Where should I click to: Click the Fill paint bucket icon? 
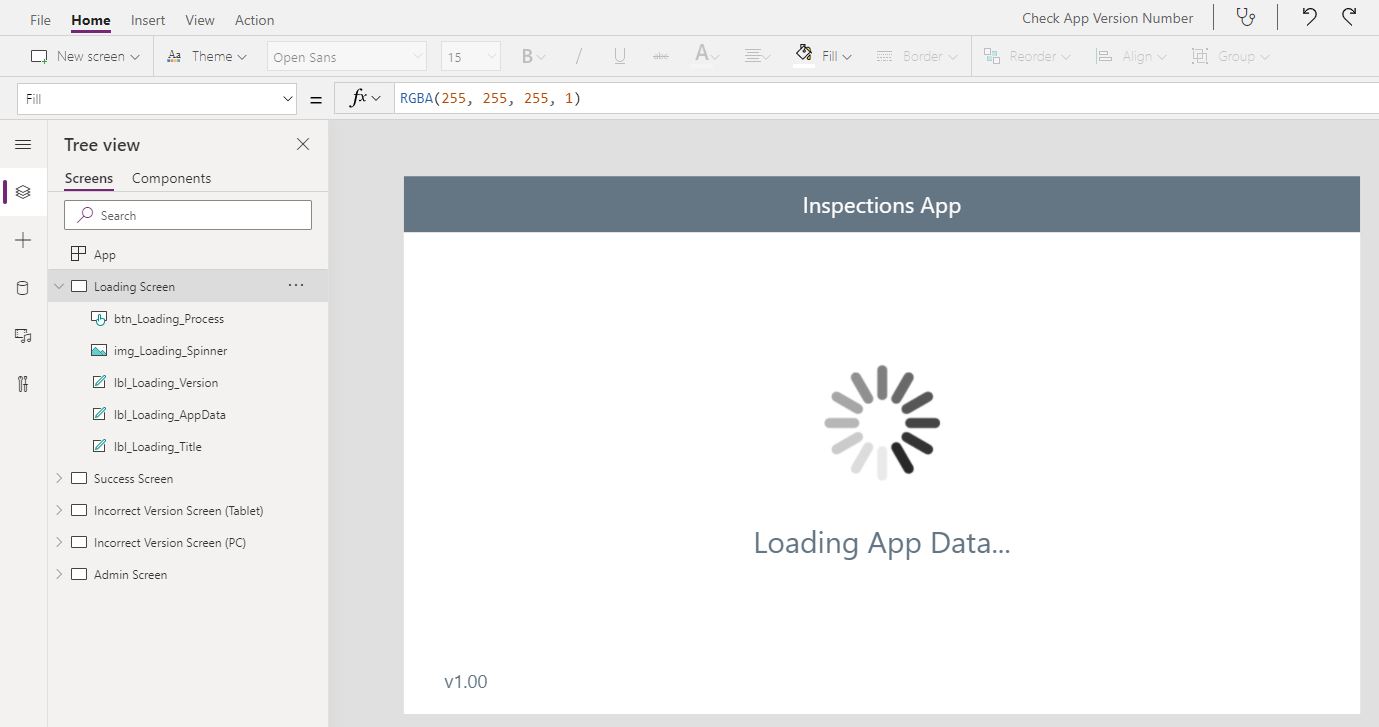point(805,56)
